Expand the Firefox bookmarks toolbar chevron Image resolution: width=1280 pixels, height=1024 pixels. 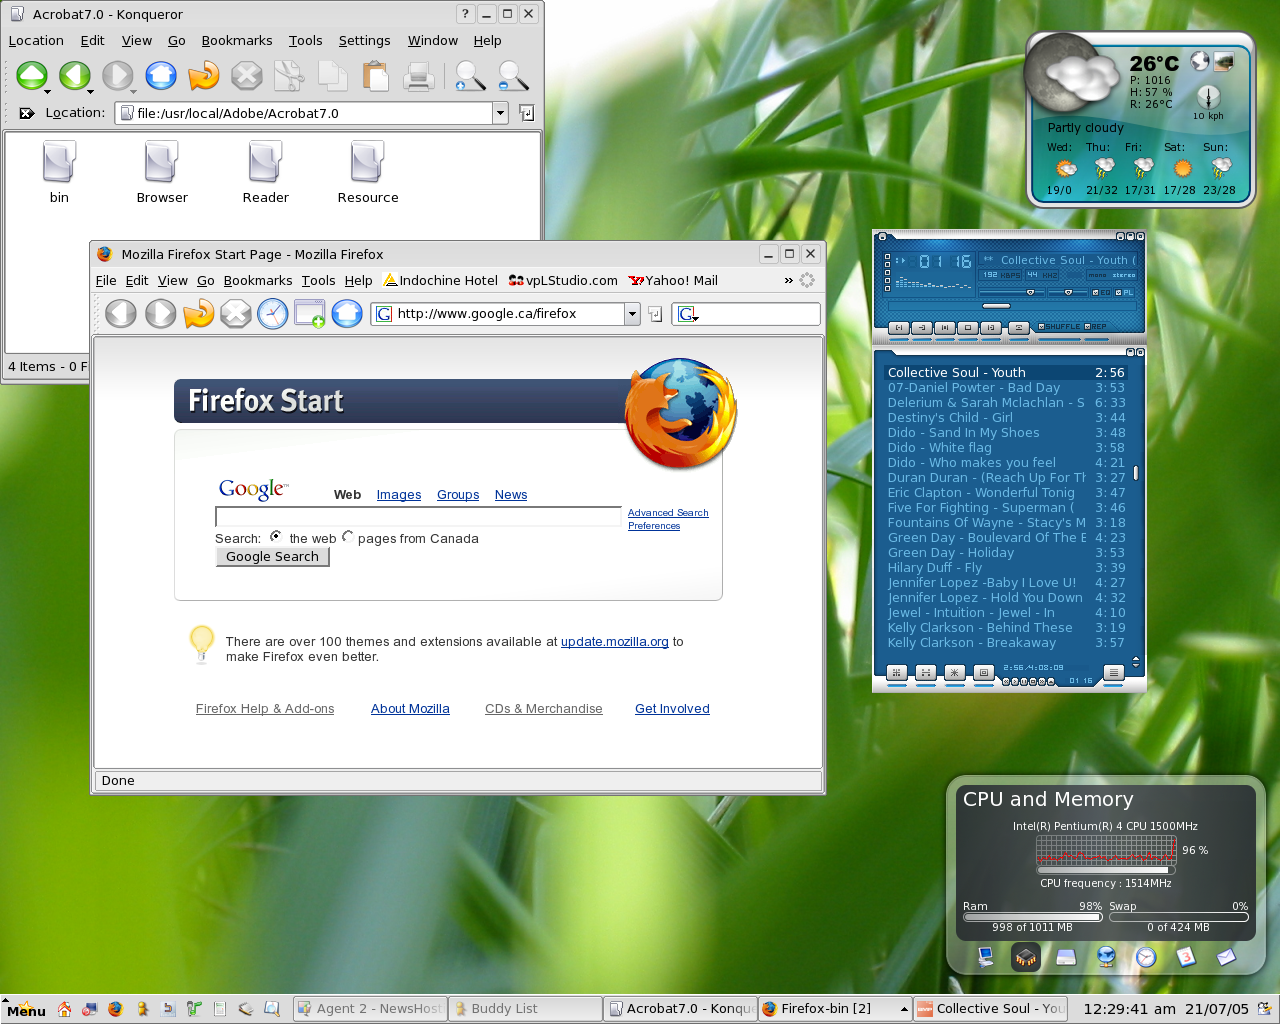tap(788, 281)
